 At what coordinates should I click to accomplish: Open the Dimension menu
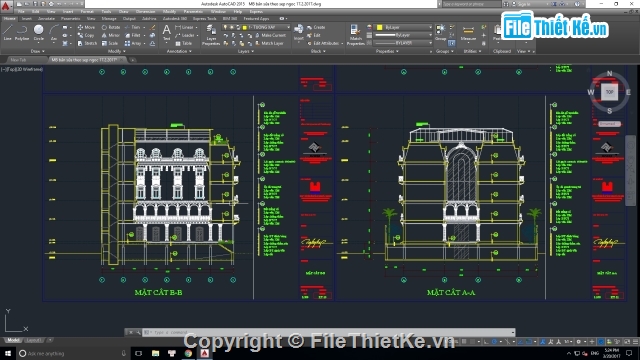point(145,11)
